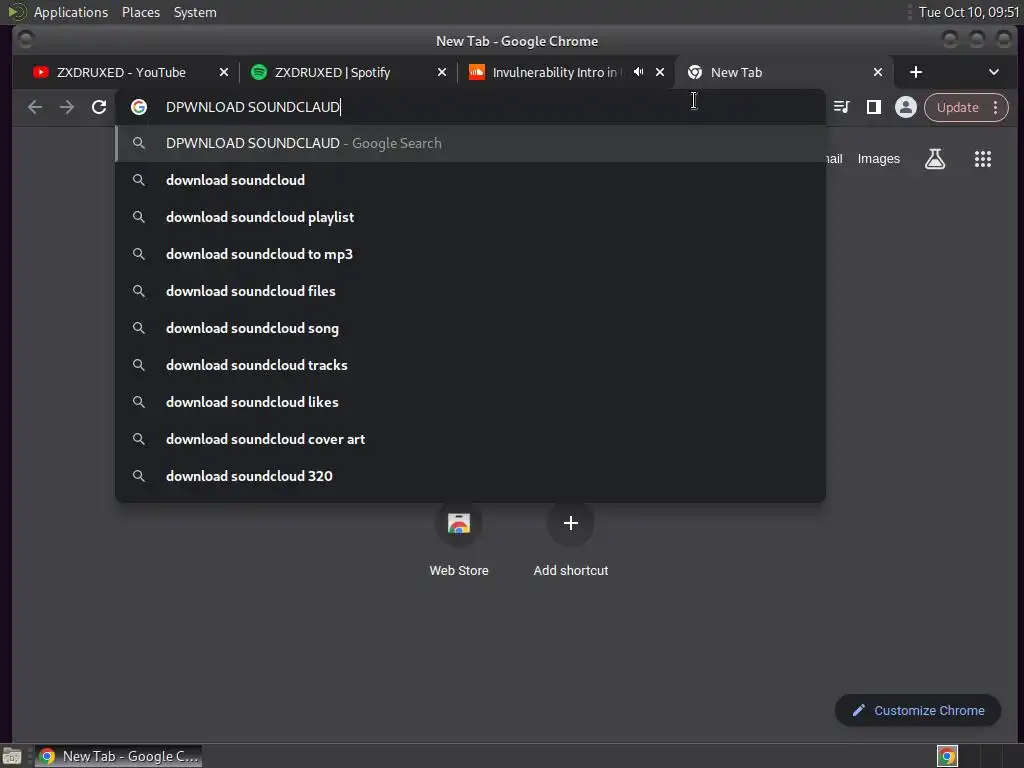This screenshot has width=1024, height=768.
Task: Click the Update button
Action: coord(957,107)
